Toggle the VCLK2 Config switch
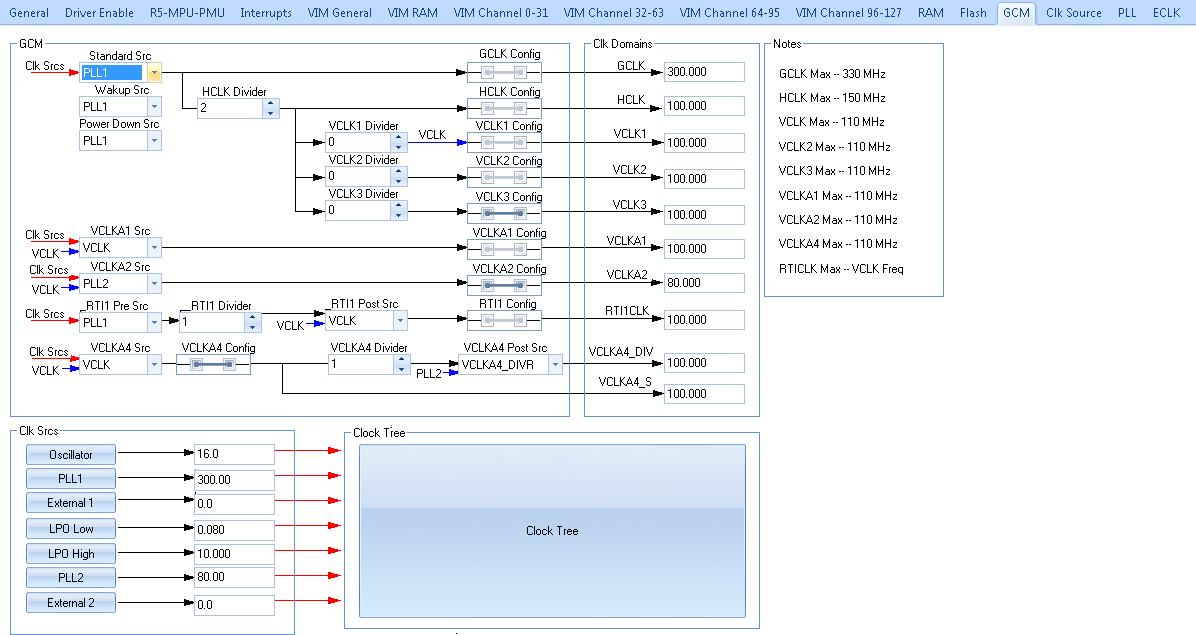Screen dimensions: 1196x635 [x=504, y=178]
